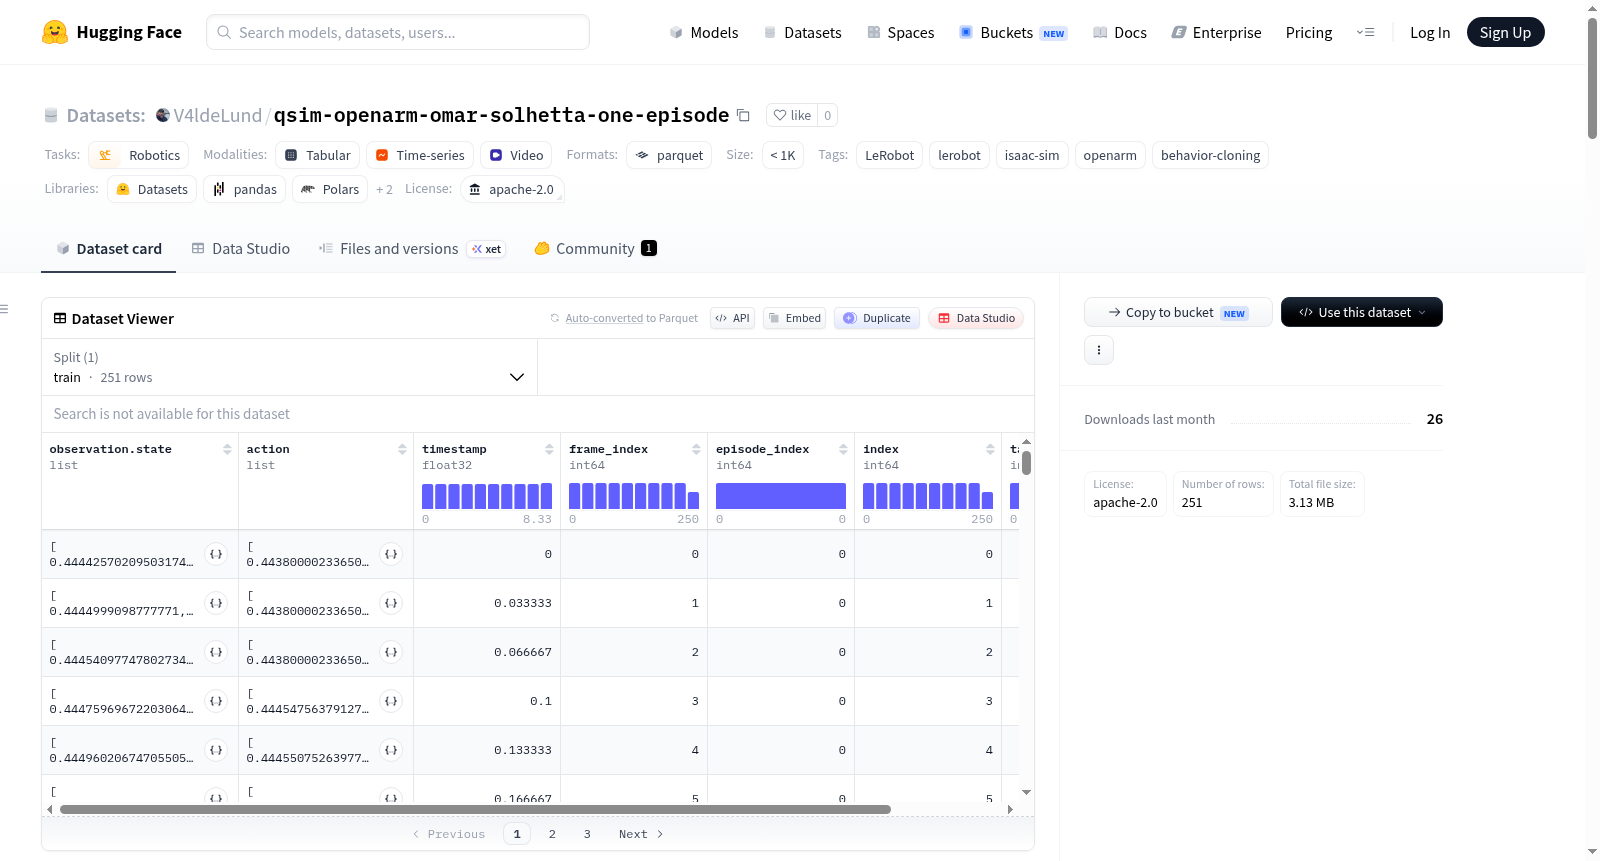
Task: Open braces icon in observation.state row 0.4444999098777771
Action: click(216, 603)
